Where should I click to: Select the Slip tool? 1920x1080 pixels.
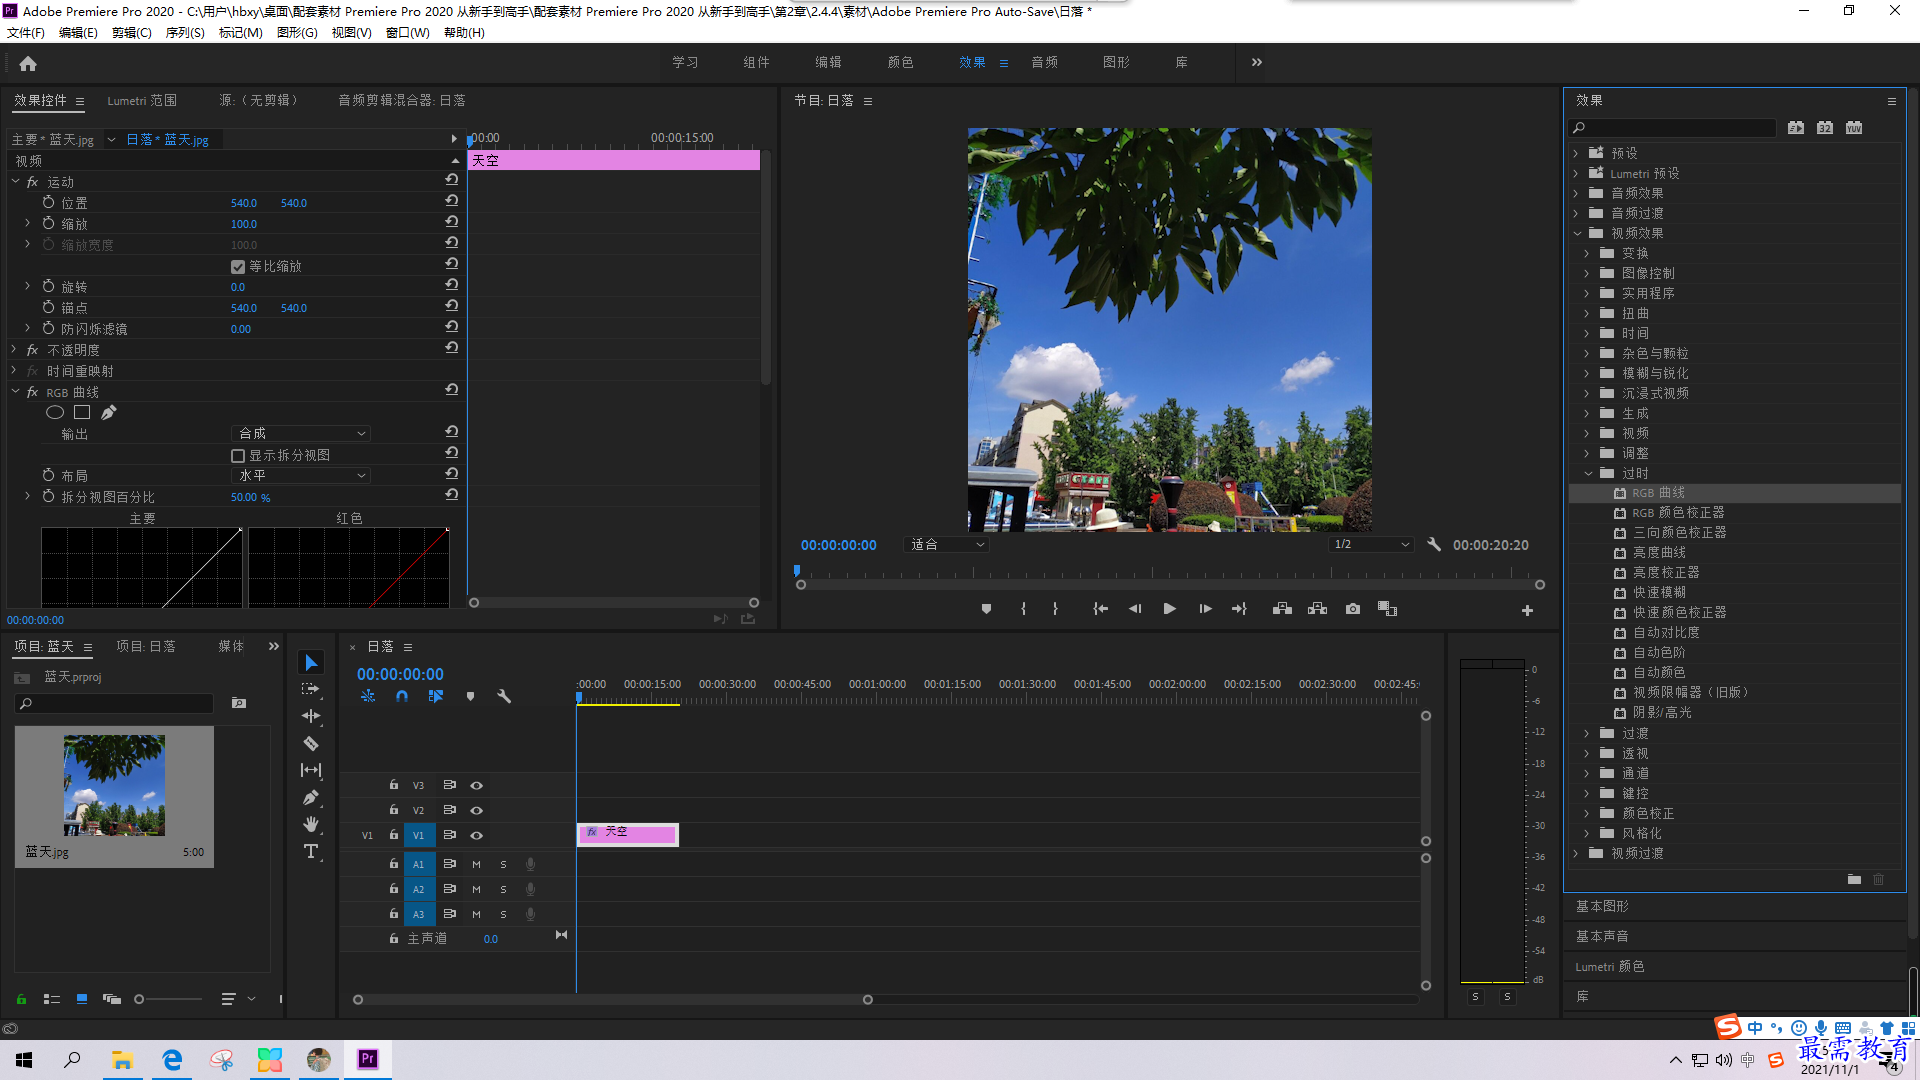[311, 770]
